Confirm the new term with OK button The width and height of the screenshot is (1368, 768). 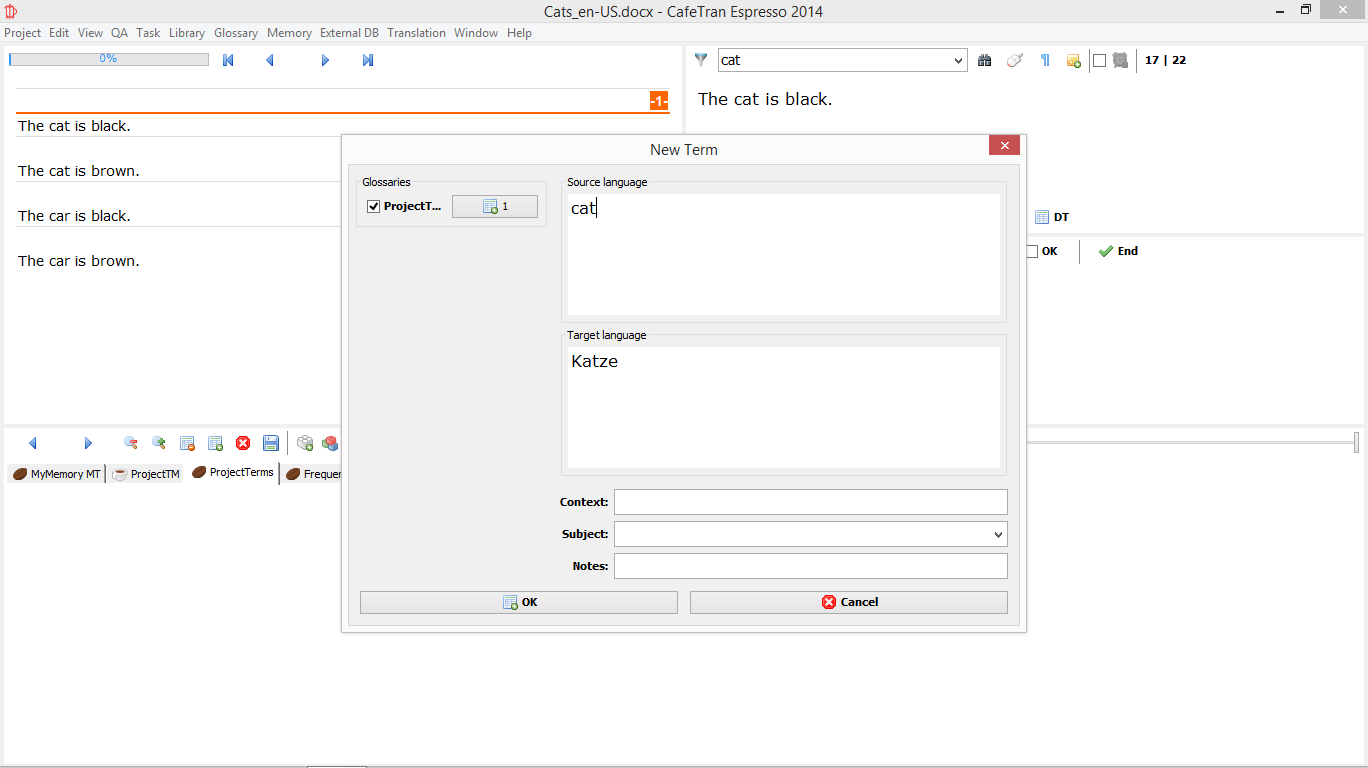point(518,602)
